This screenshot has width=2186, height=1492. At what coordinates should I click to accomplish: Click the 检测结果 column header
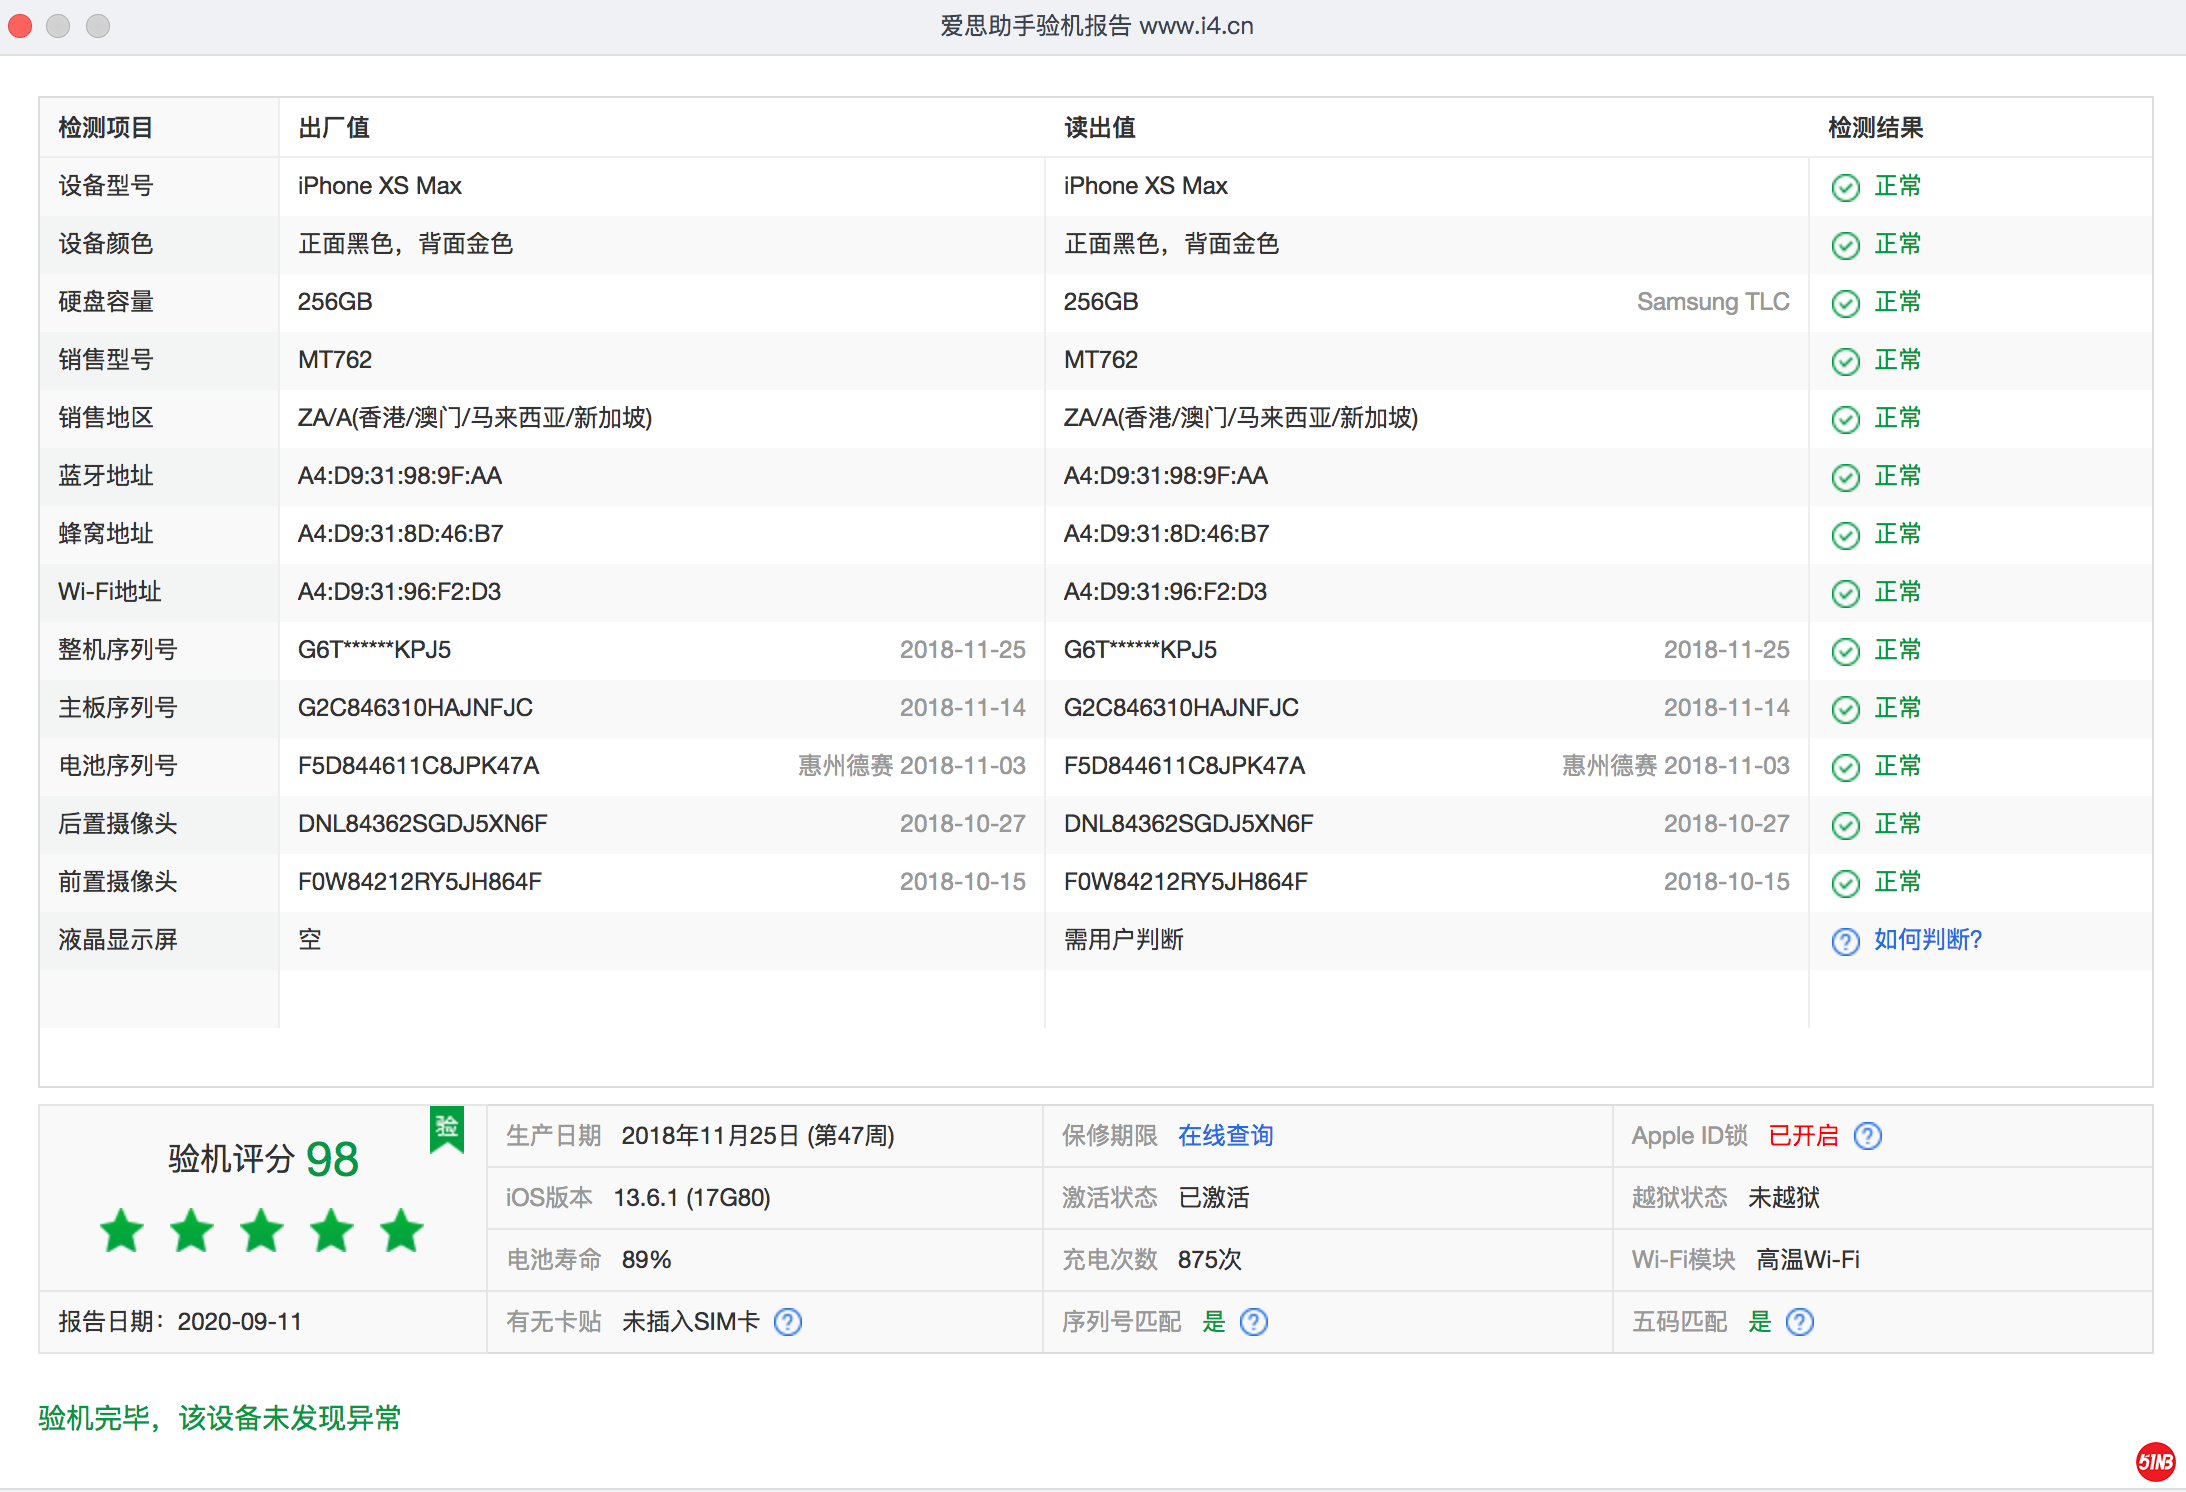tap(1875, 128)
